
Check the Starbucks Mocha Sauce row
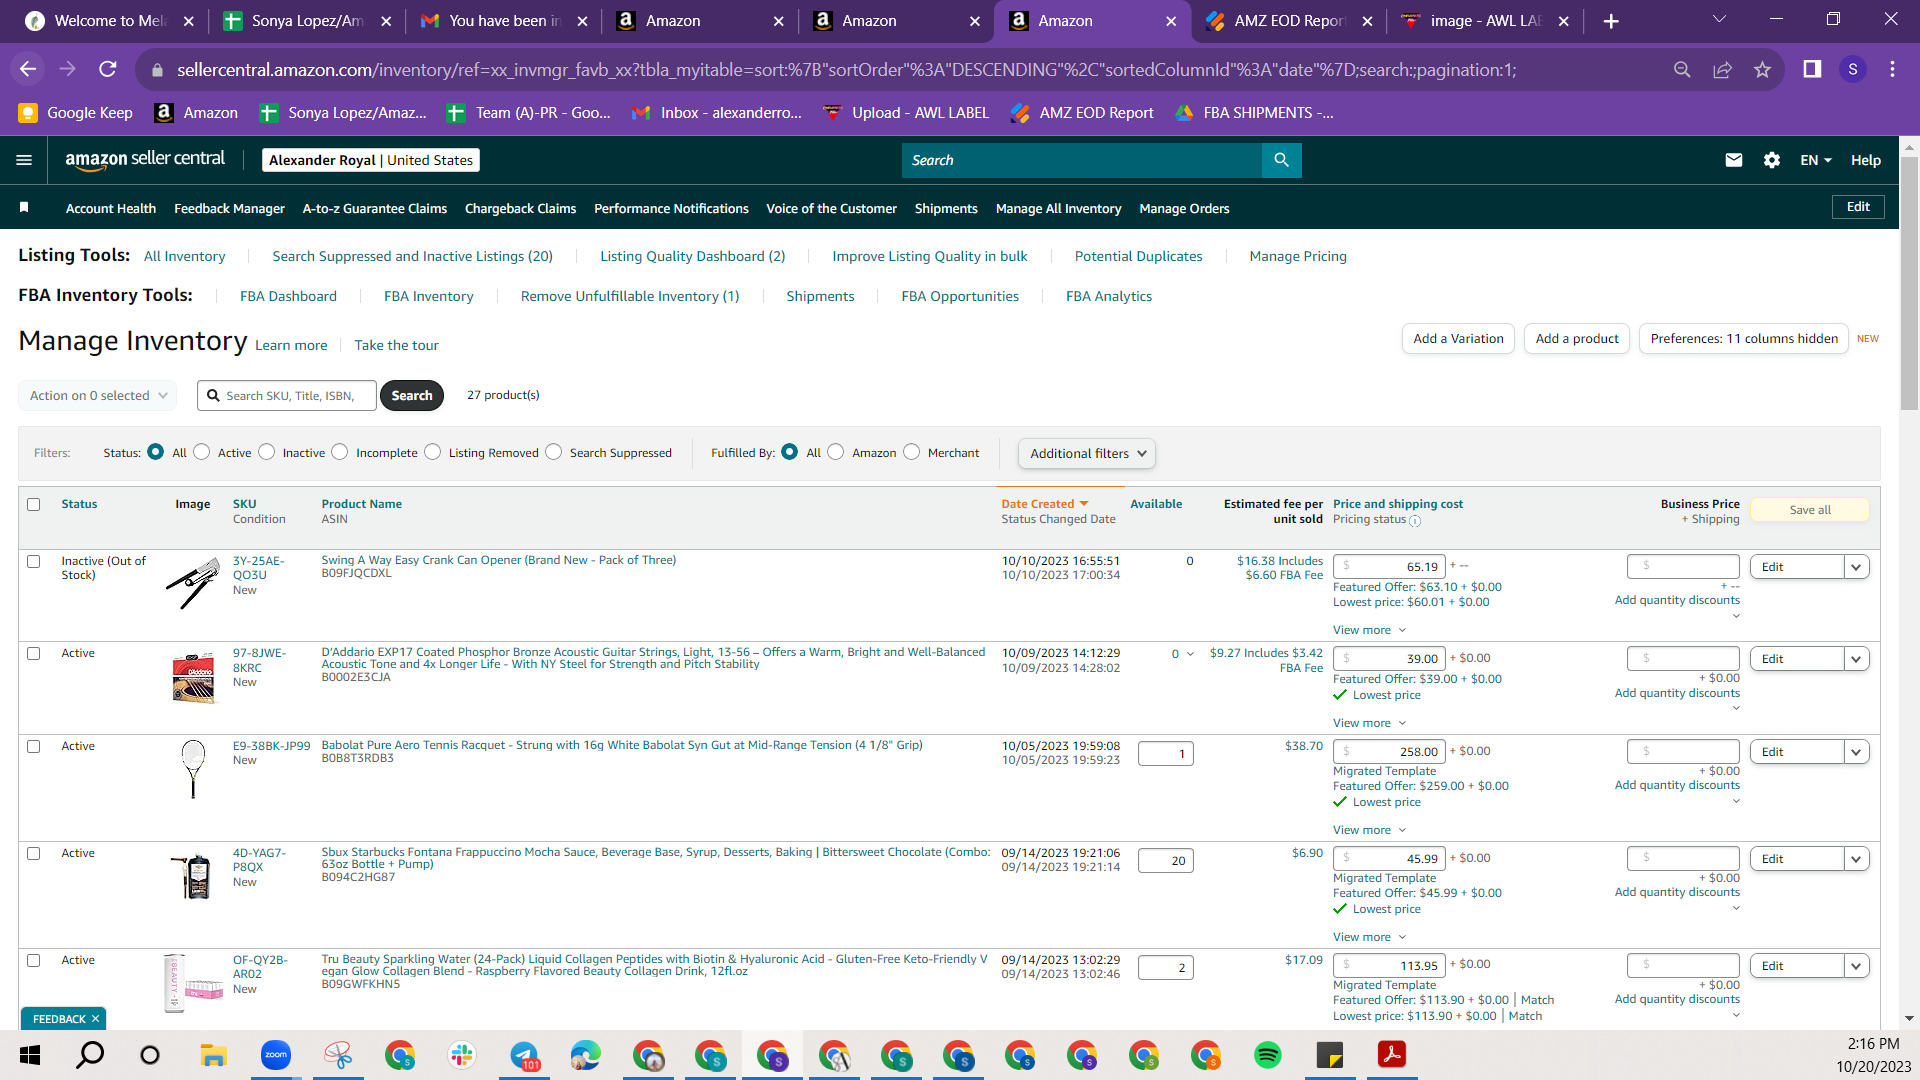pos(34,853)
